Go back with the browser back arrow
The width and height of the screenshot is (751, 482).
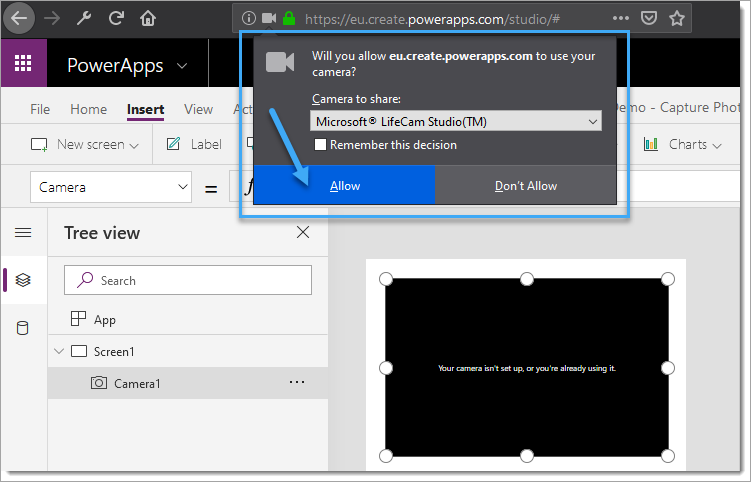19,19
